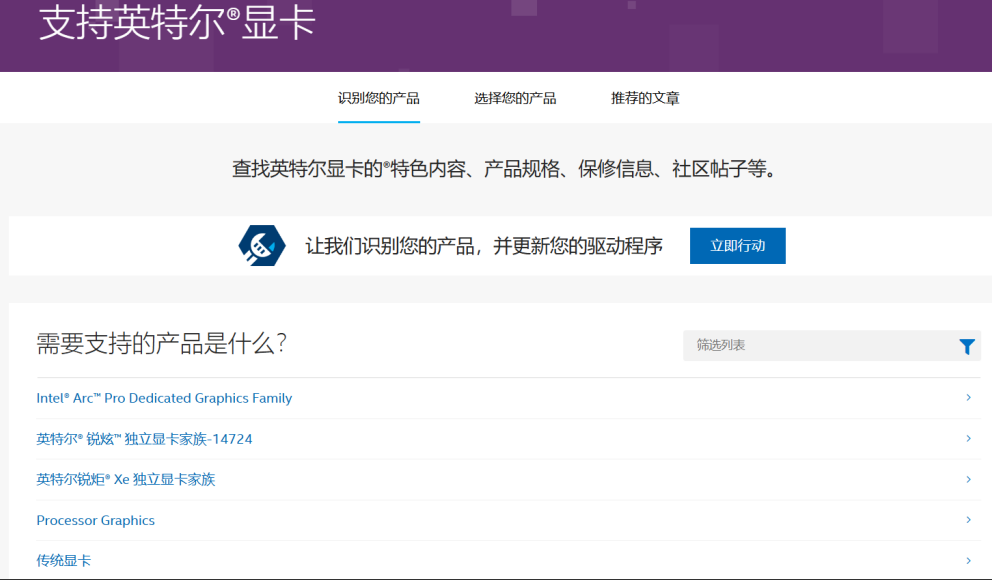This screenshot has width=992, height=580.
Task: Expand Intel Arc Pro row chevron arrow
Action: (968, 398)
